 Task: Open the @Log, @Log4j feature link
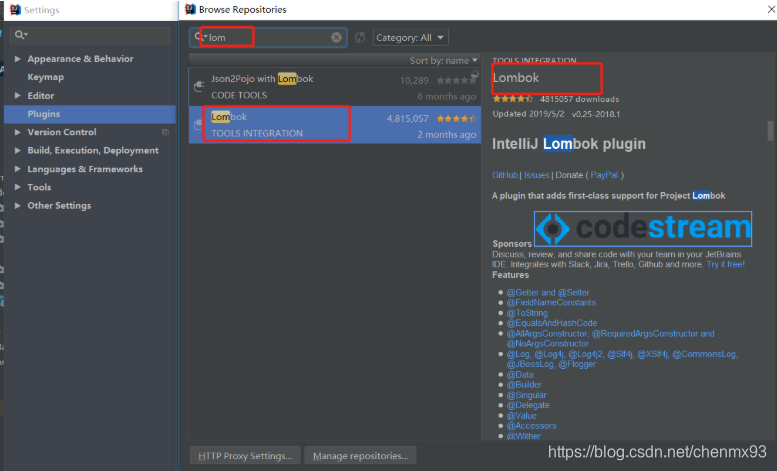[535, 354]
